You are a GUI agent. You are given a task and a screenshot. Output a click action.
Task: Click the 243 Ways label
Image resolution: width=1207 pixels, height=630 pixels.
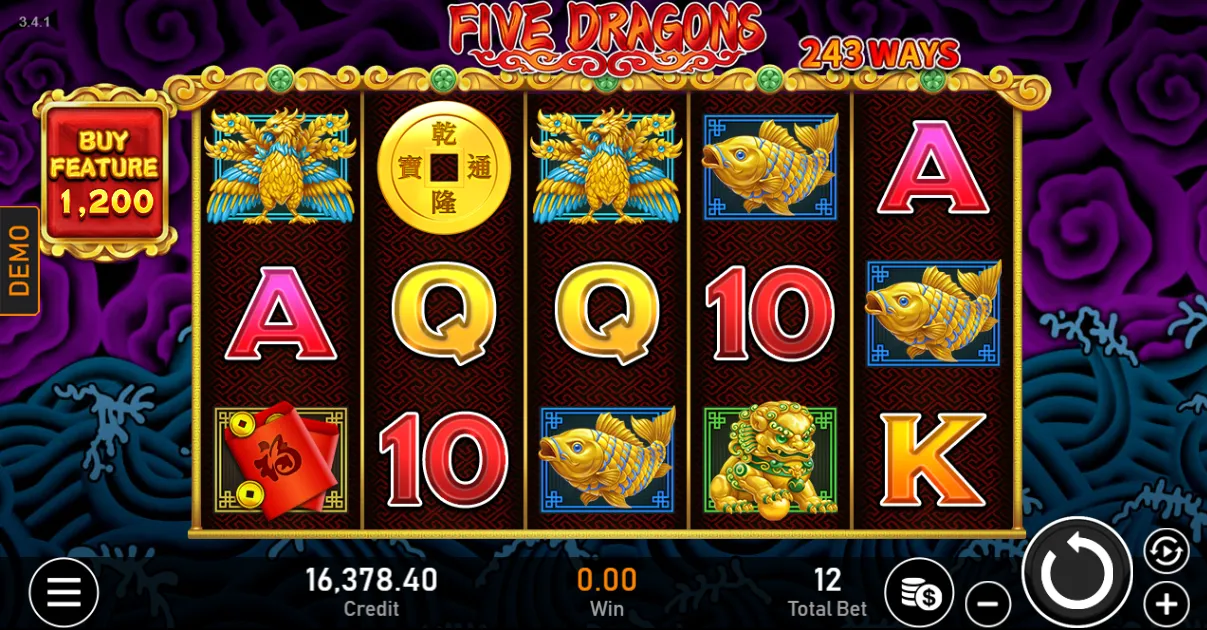click(879, 54)
